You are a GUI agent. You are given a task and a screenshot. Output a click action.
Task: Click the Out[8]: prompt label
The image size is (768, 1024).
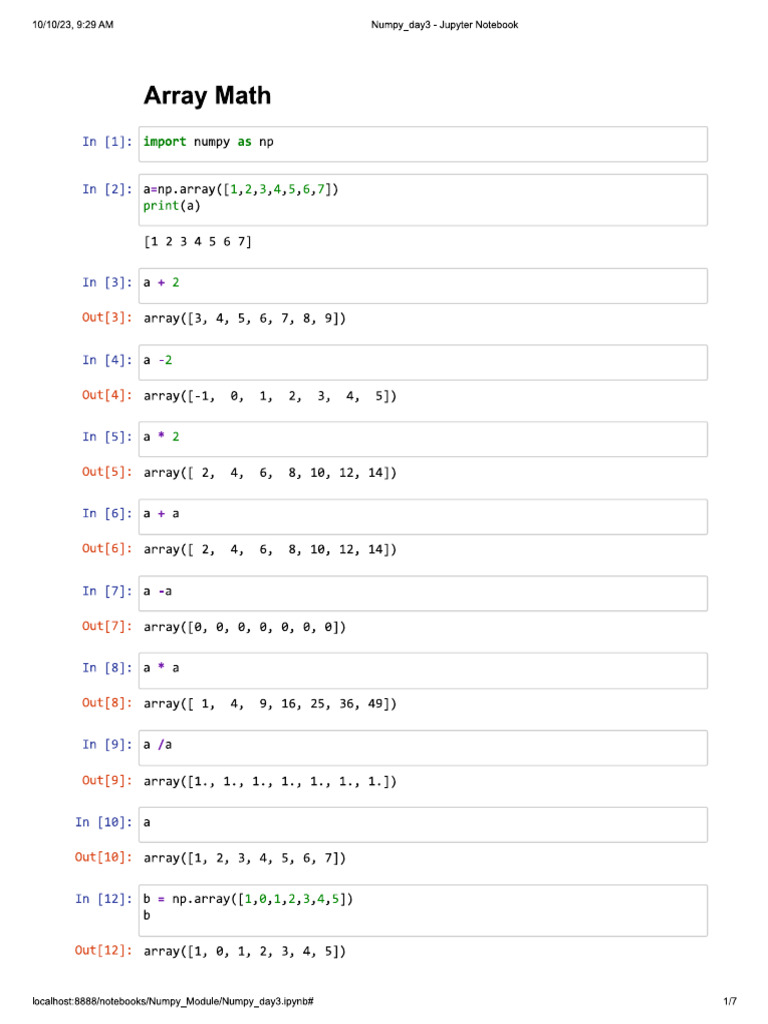point(107,703)
